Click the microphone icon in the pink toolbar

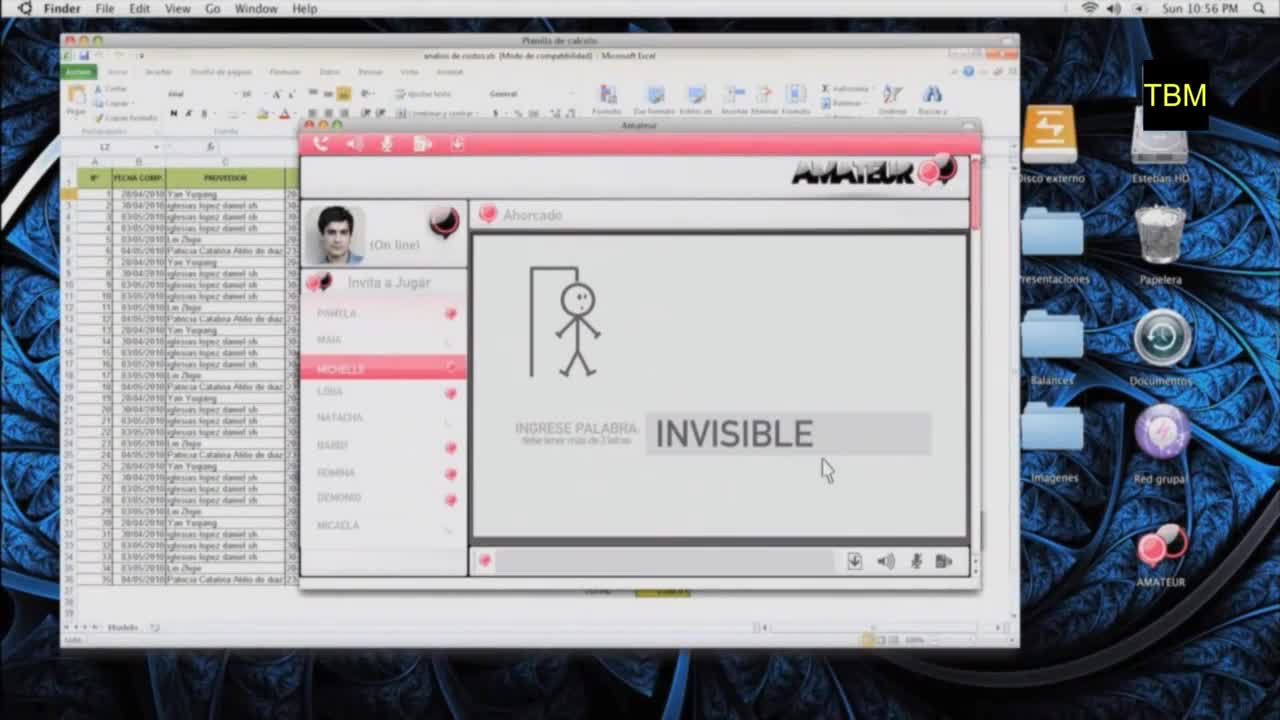click(387, 144)
